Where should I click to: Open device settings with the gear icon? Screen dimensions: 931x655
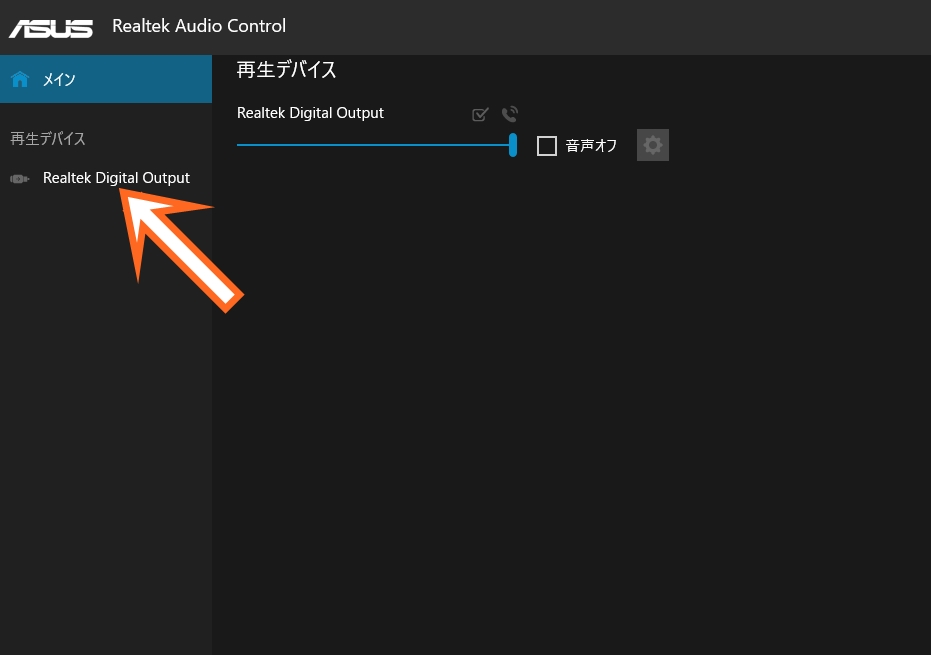653,146
